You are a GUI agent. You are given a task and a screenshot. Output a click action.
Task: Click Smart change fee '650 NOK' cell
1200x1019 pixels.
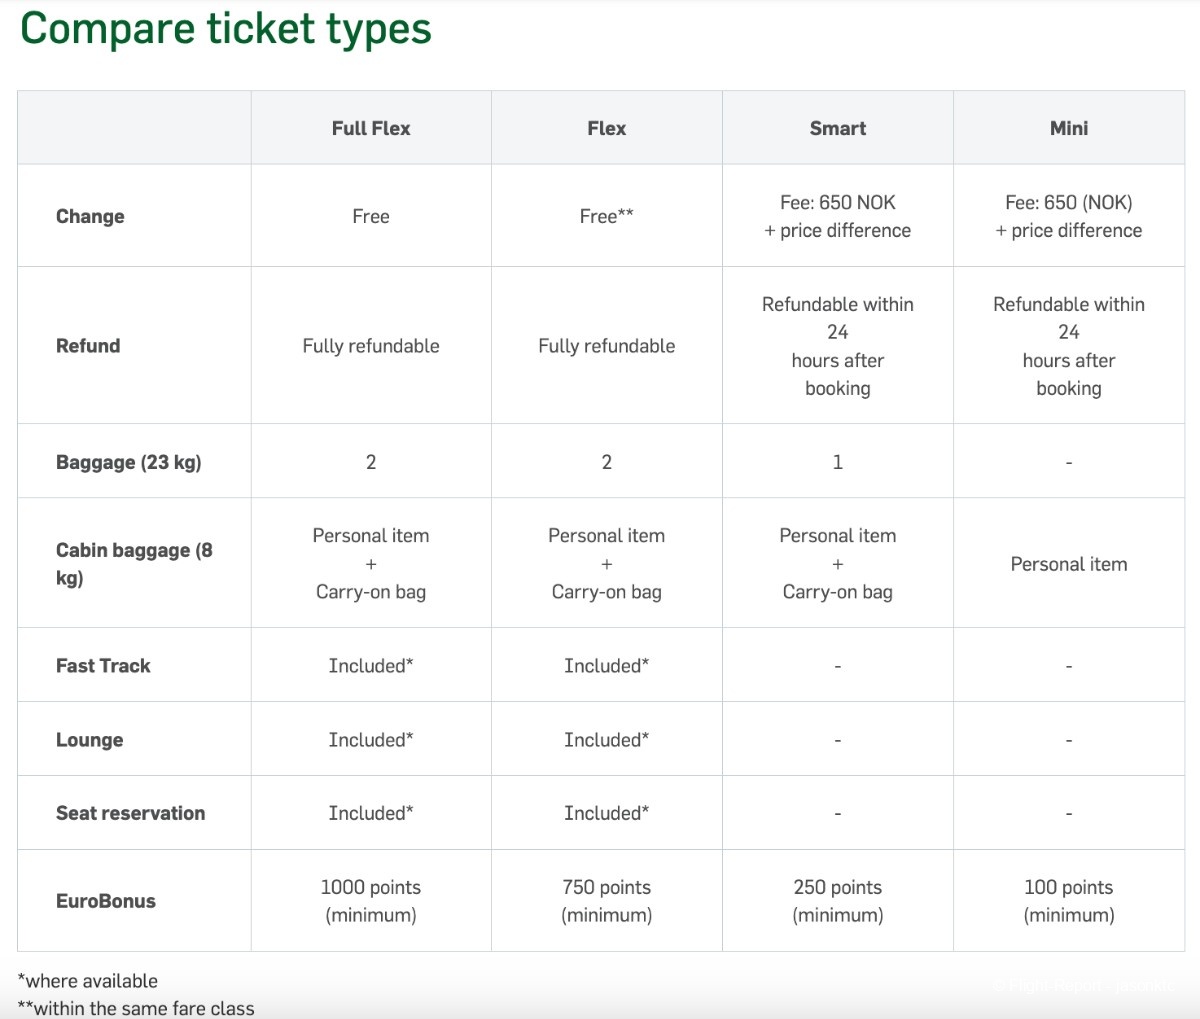838,216
